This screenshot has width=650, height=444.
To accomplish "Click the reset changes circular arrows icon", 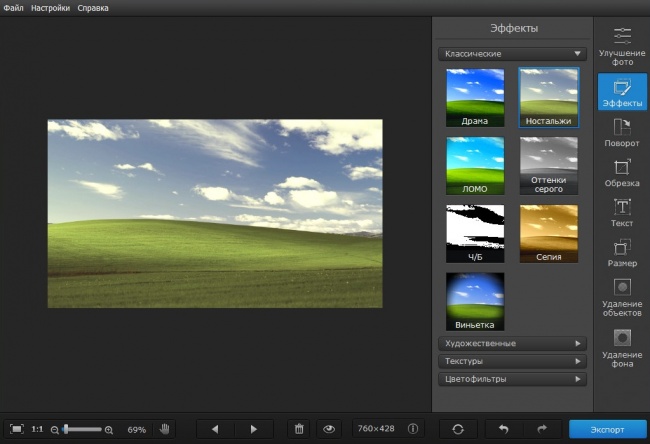I will (x=458, y=429).
